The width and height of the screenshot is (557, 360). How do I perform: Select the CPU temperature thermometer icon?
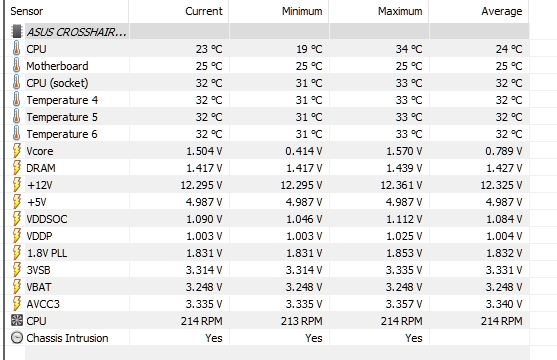[x=16, y=49]
